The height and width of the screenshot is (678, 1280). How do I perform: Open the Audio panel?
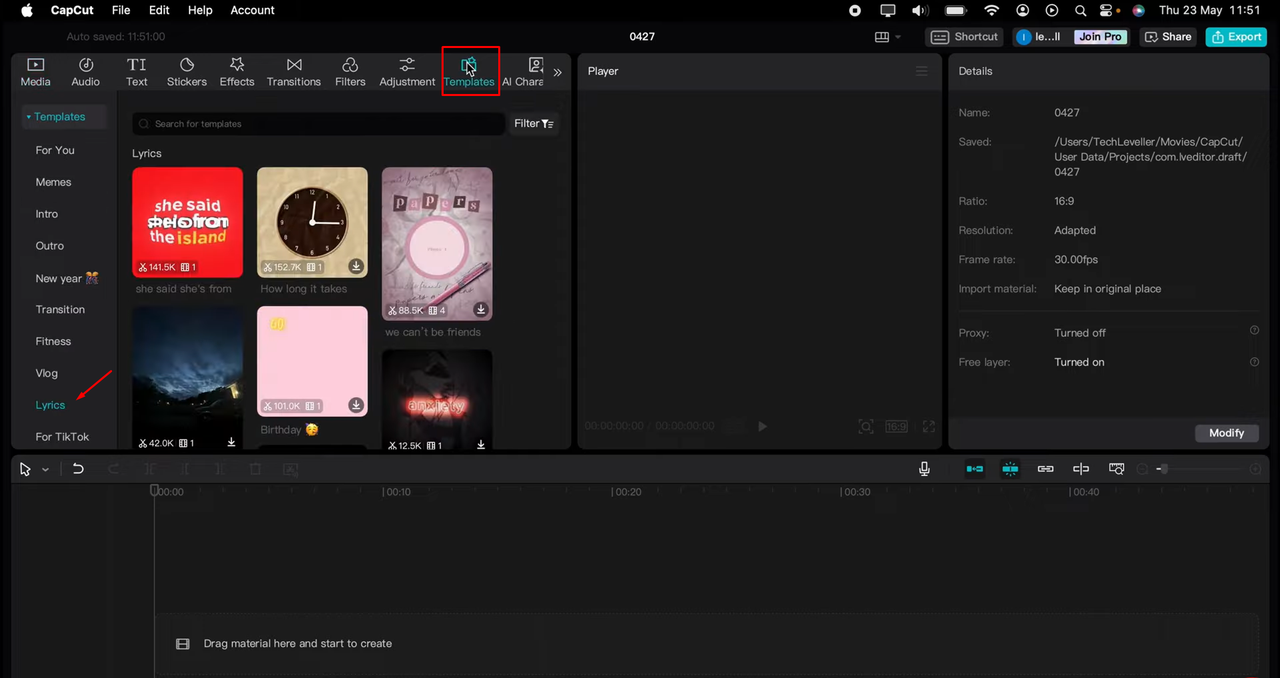(x=86, y=72)
